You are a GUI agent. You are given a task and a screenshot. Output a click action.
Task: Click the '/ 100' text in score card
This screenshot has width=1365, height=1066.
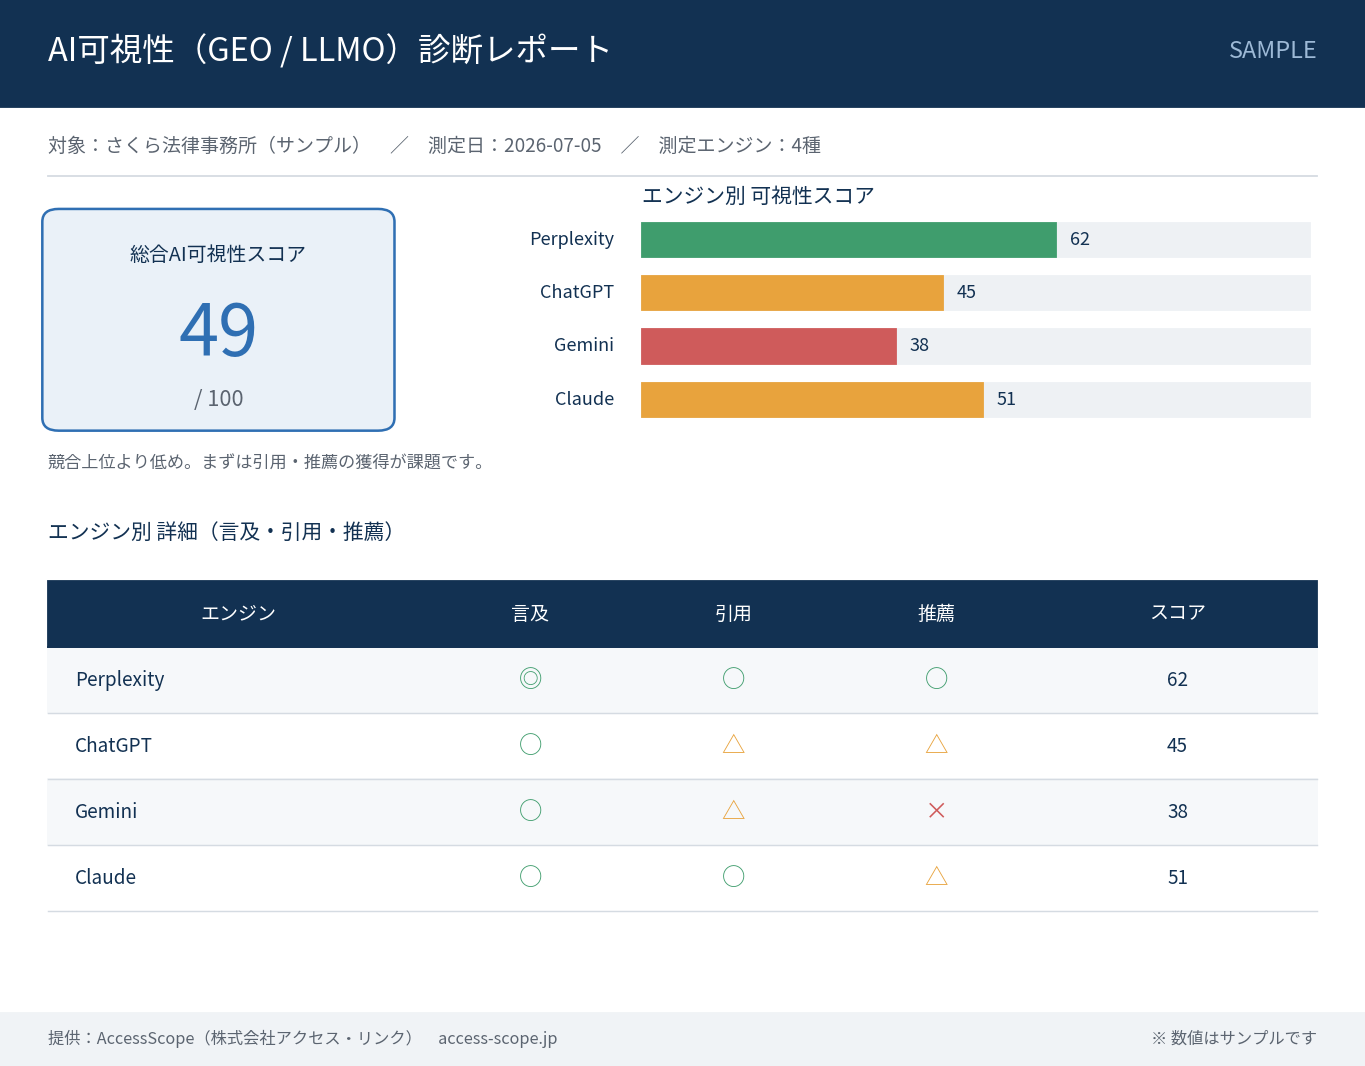point(219,398)
